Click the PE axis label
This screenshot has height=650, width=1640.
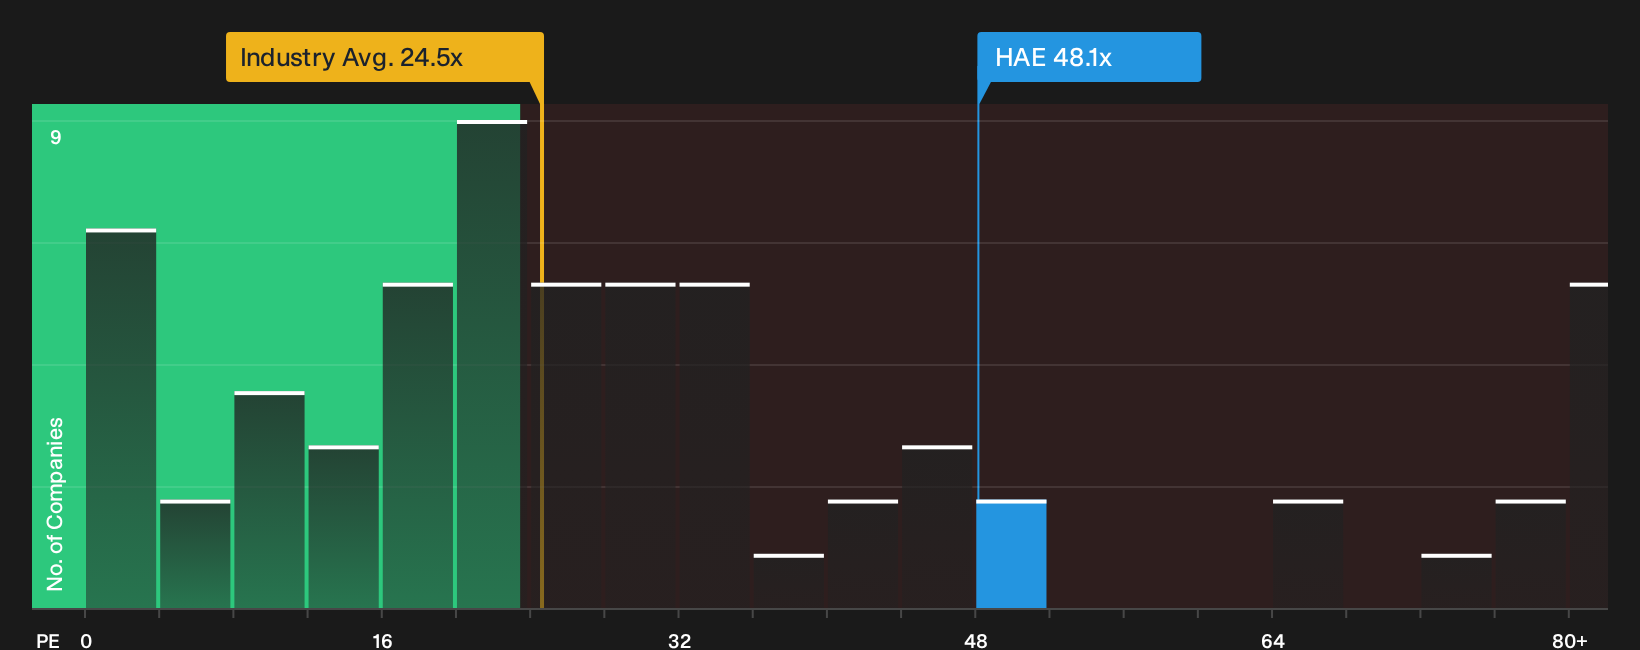(x=48, y=640)
